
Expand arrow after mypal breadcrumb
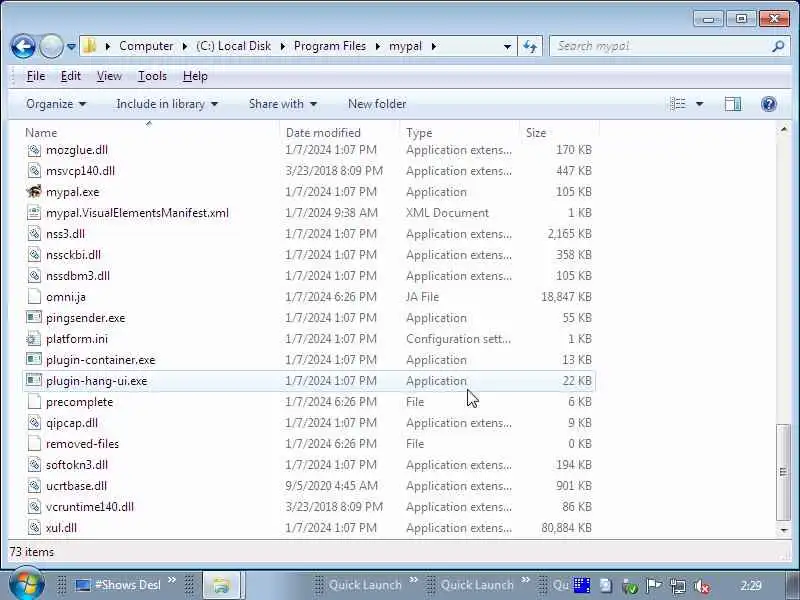pyautogui.click(x=434, y=46)
